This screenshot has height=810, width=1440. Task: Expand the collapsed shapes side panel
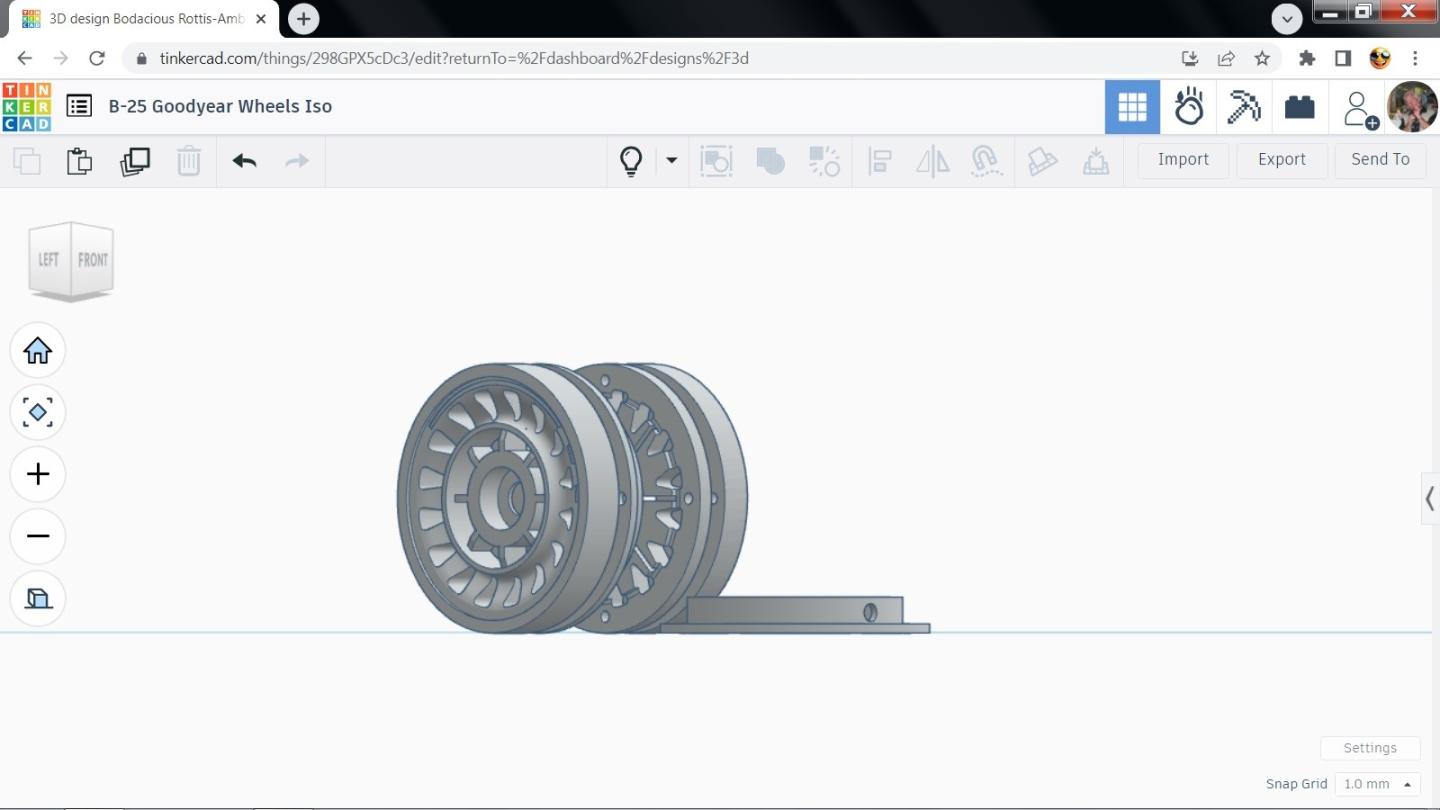[x=1430, y=498]
